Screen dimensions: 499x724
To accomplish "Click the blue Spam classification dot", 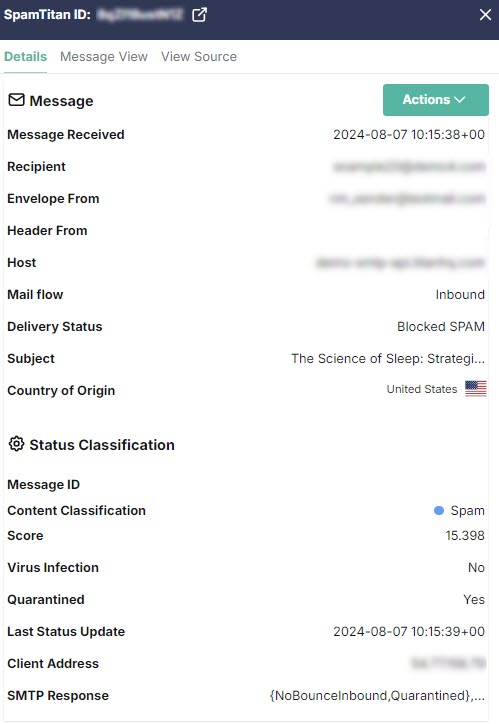I will click(439, 510).
